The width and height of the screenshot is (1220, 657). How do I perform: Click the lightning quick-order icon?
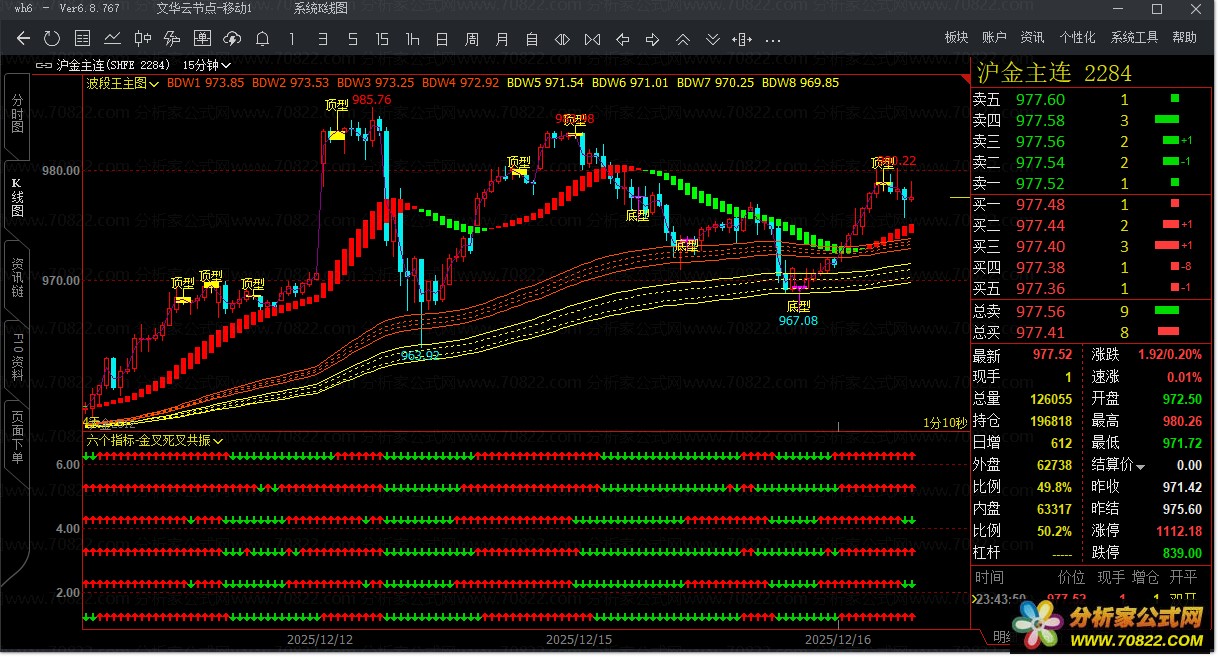(172, 39)
